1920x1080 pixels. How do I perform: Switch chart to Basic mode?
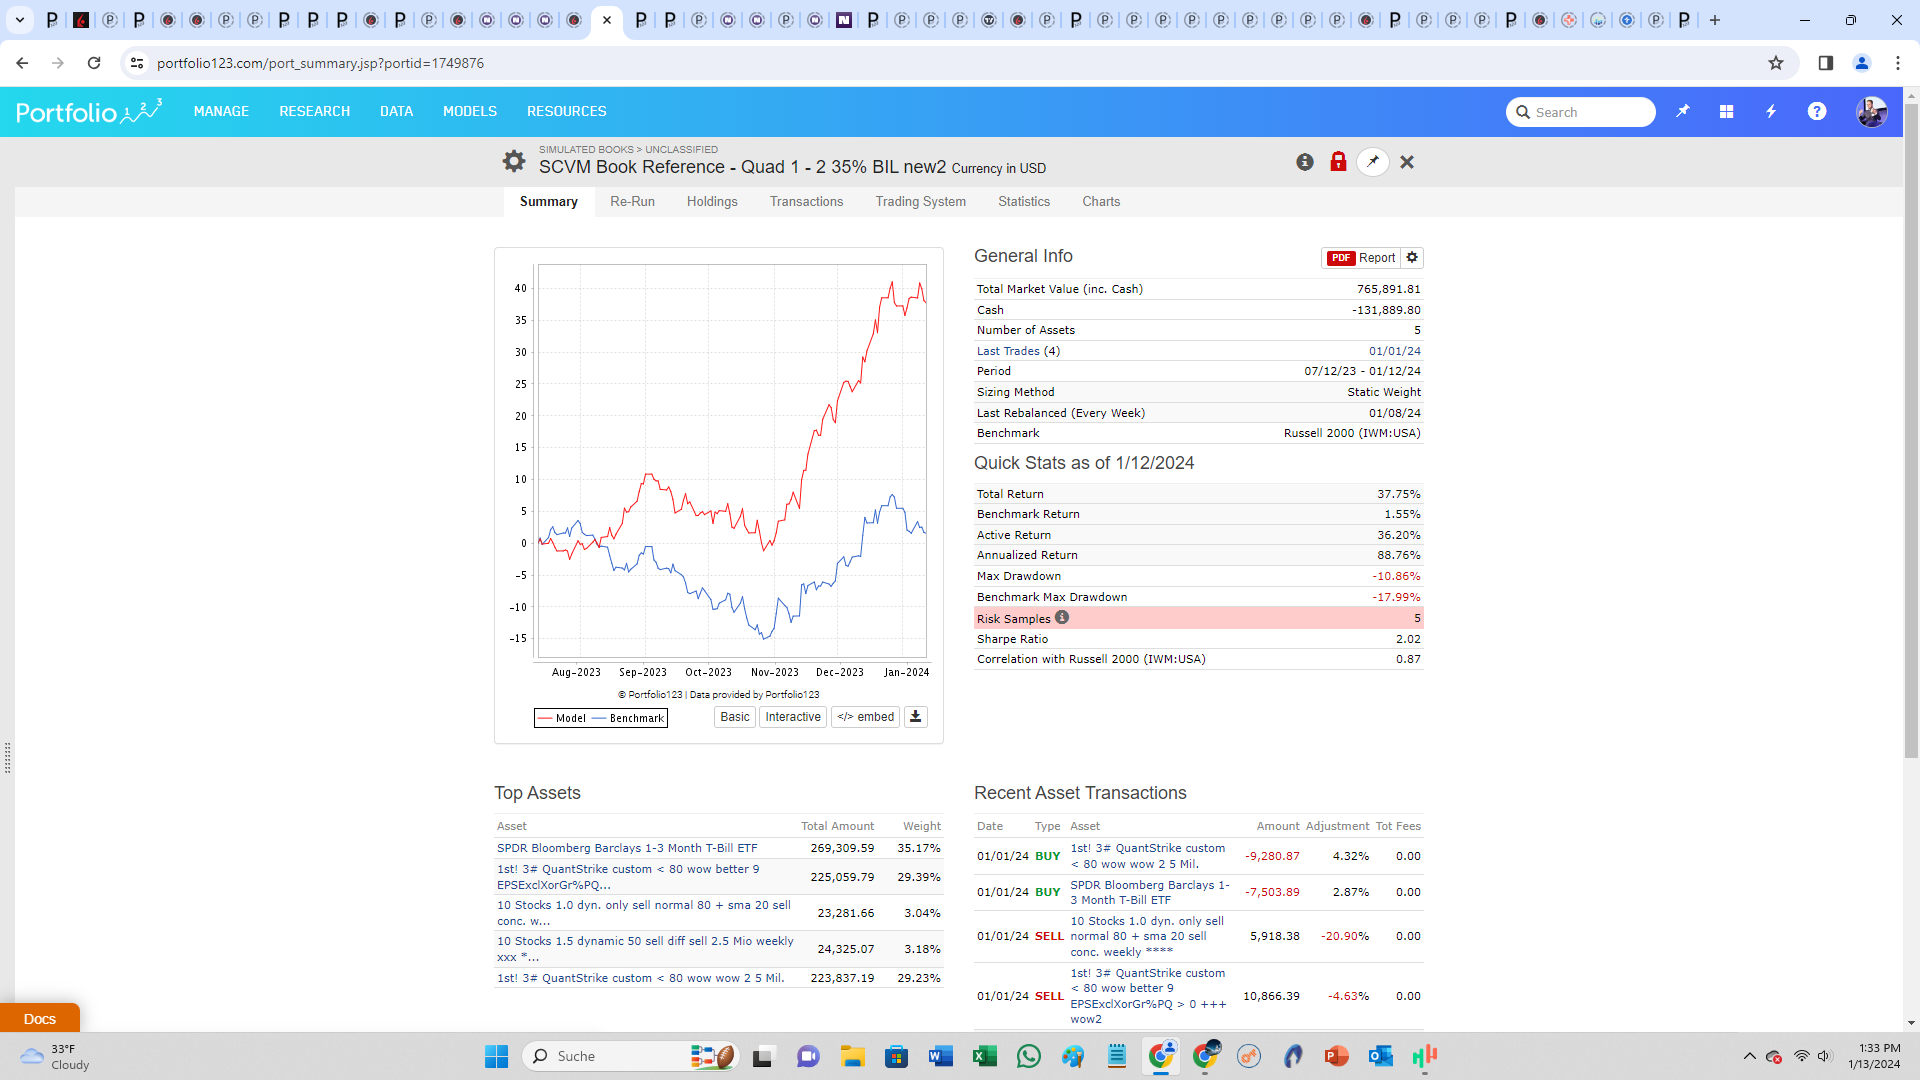pyautogui.click(x=735, y=717)
